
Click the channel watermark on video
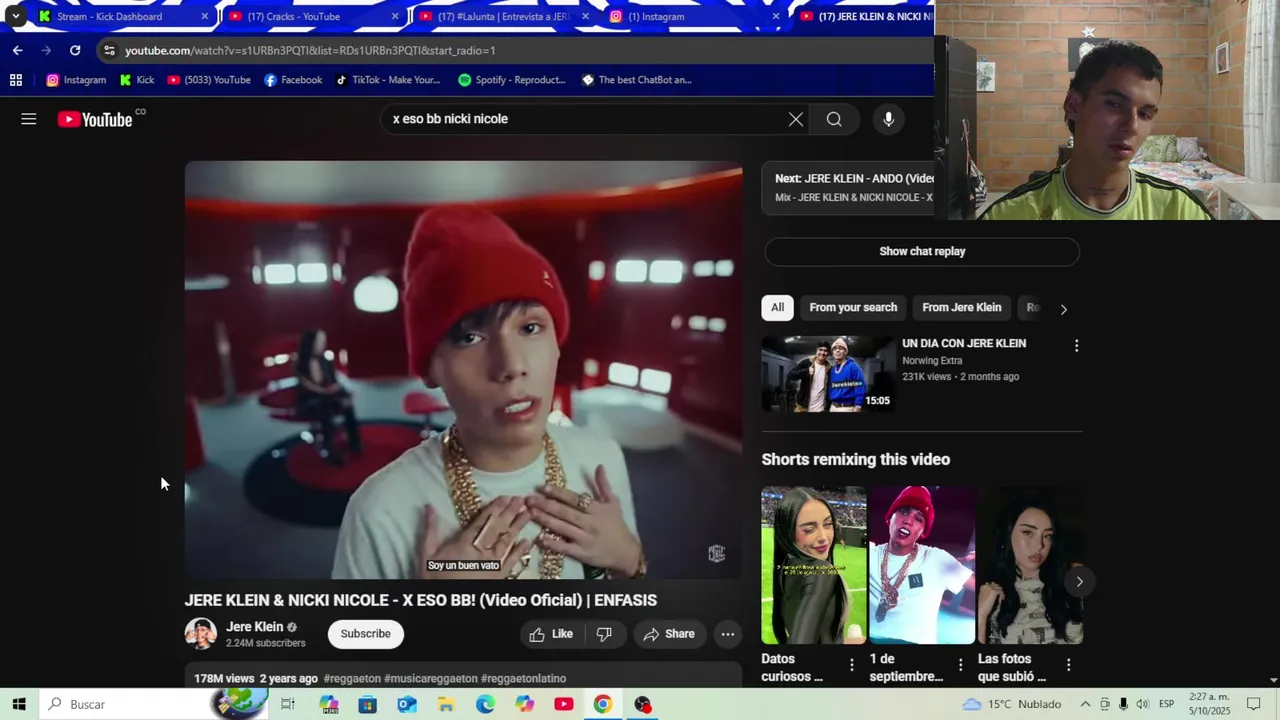[x=716, y=554]
